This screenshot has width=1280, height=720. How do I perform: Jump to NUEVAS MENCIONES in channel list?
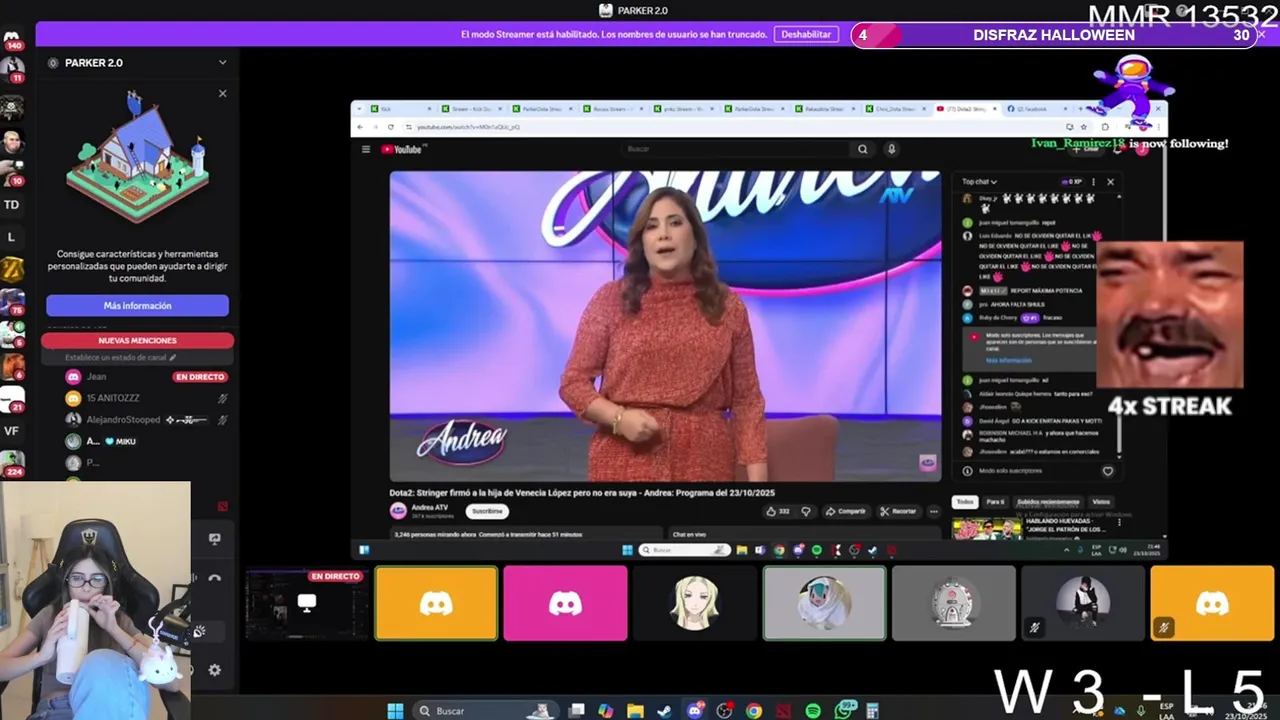(x=137, y=341)
